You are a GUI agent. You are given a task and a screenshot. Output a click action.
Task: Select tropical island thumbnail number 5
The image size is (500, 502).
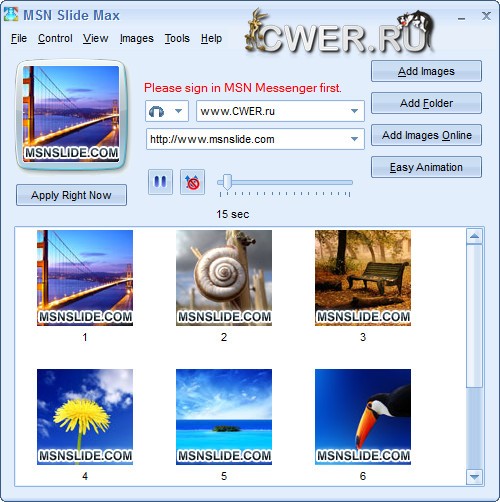coord(224,417)
